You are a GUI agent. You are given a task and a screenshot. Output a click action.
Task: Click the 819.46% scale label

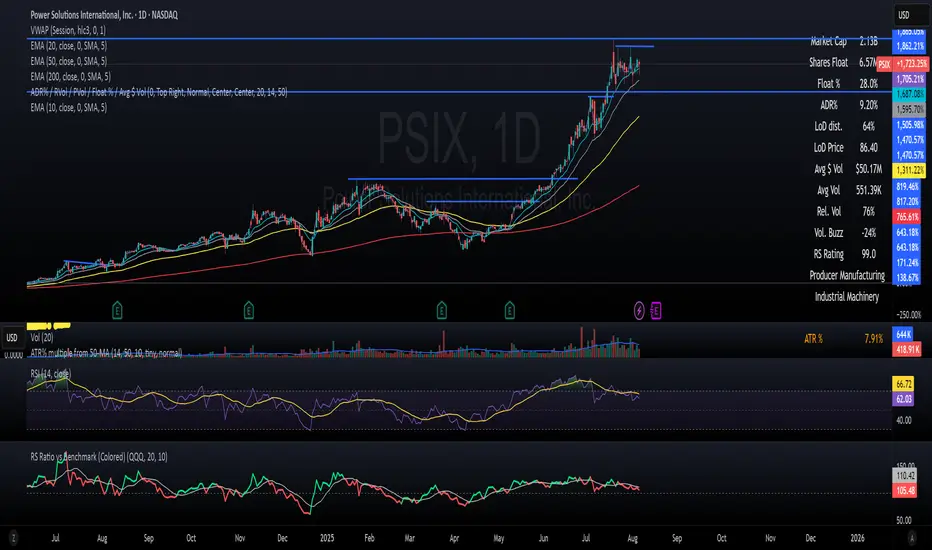(907, 186)
